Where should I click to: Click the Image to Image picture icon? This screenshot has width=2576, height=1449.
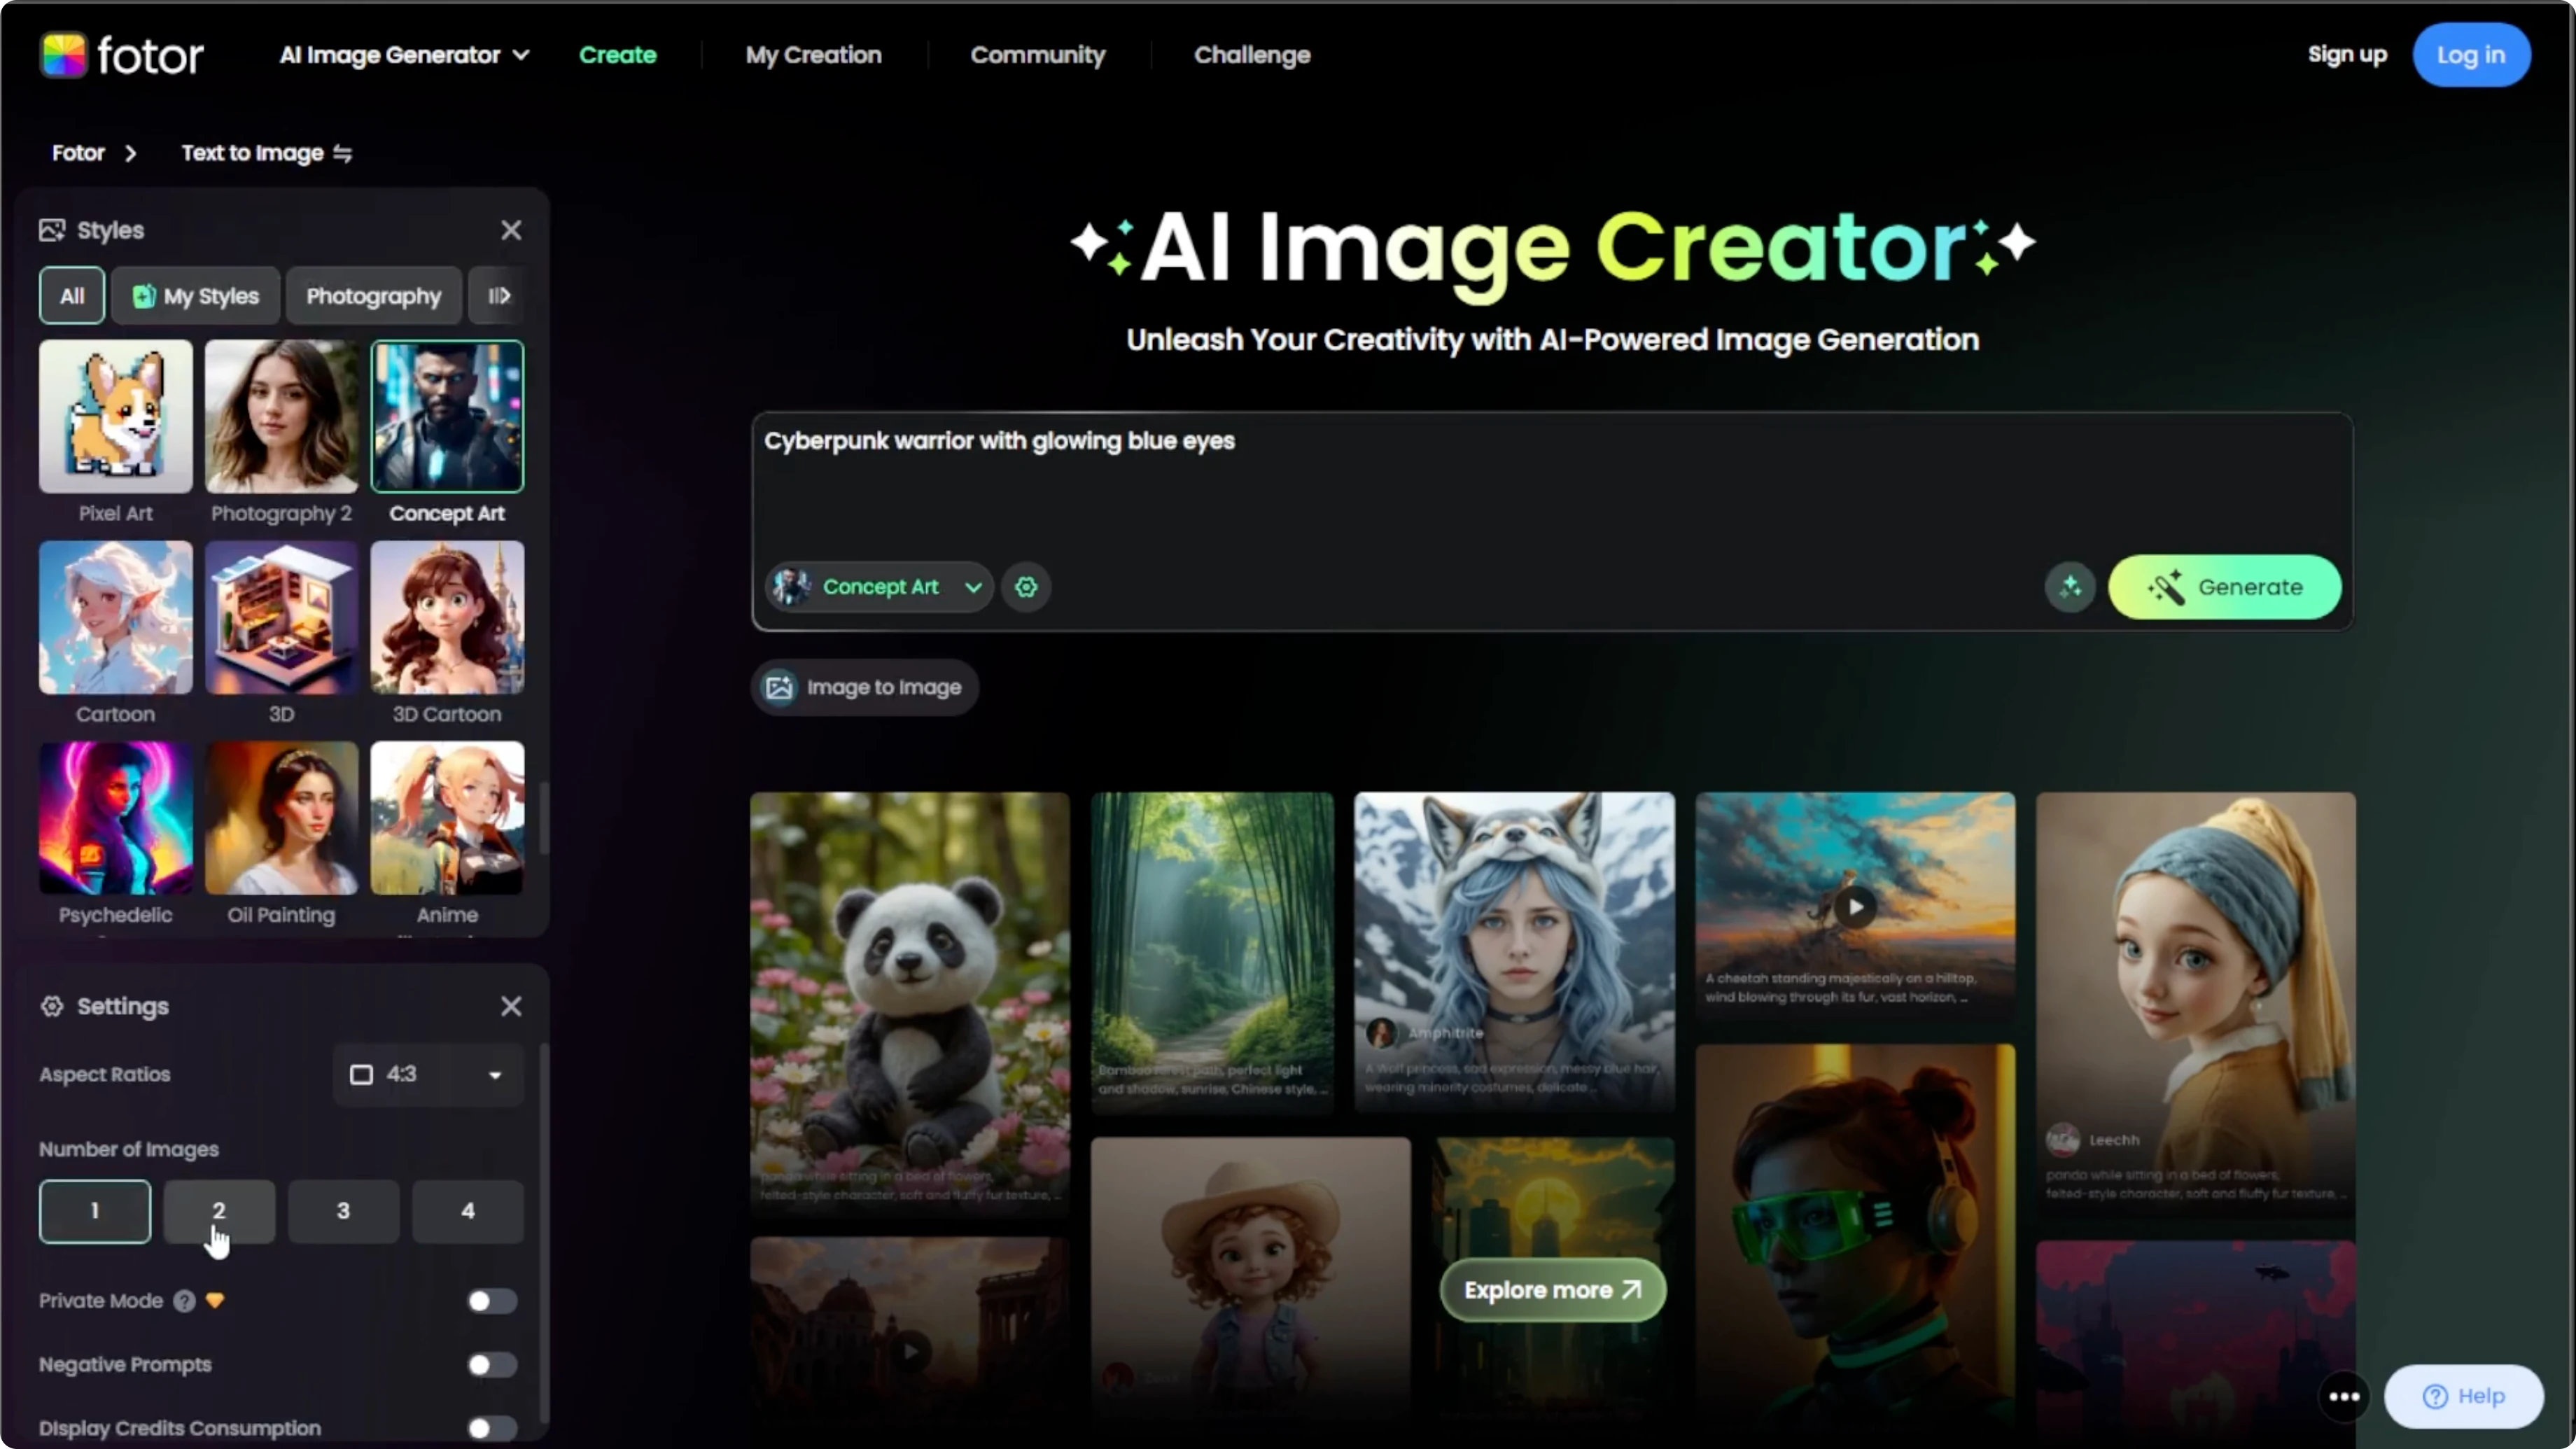coord(779,687)
